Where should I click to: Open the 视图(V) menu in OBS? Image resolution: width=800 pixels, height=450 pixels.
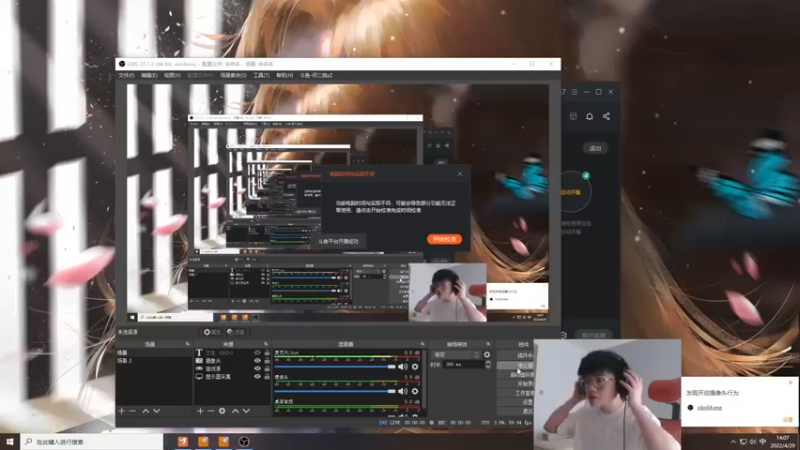(172, 75)
